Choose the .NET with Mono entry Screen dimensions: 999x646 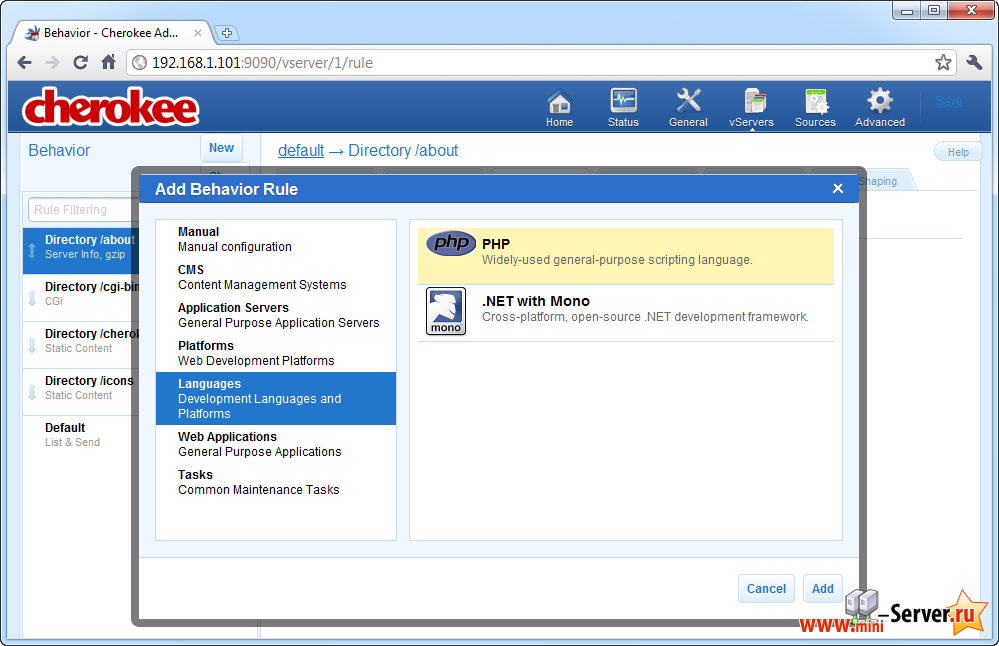[x=626, y=313]
